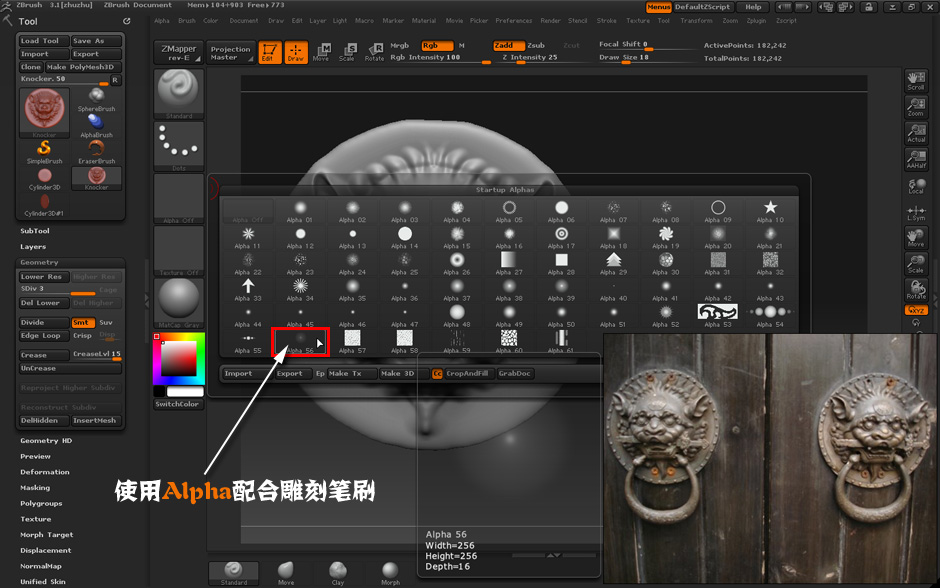This screenshot has width=940, height=588.
Task: Toggle the Rgb color mode
Action: (x=436, y=46)
